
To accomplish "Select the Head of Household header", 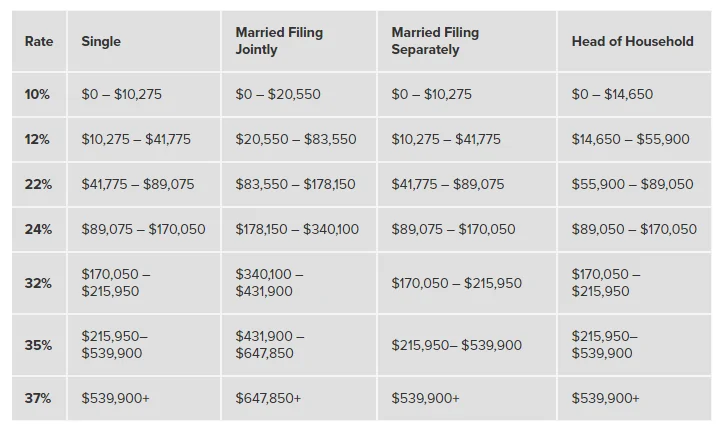I will (x=634, y=41).
